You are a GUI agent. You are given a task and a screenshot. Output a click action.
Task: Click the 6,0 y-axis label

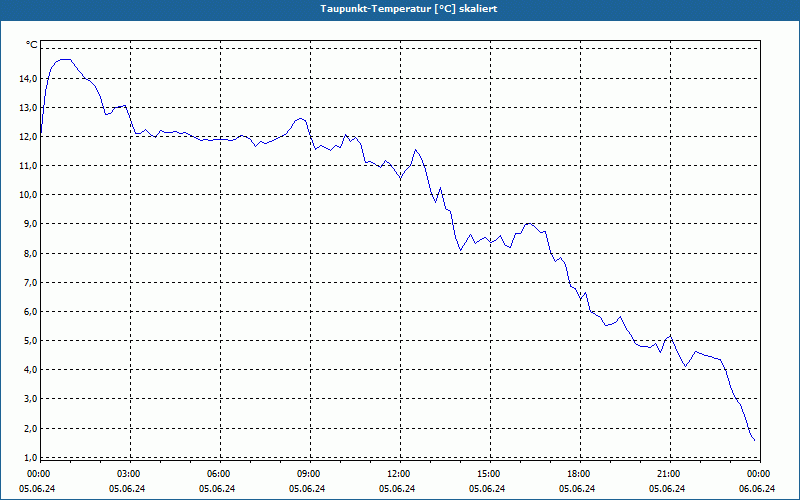click(x=30, y=312)
